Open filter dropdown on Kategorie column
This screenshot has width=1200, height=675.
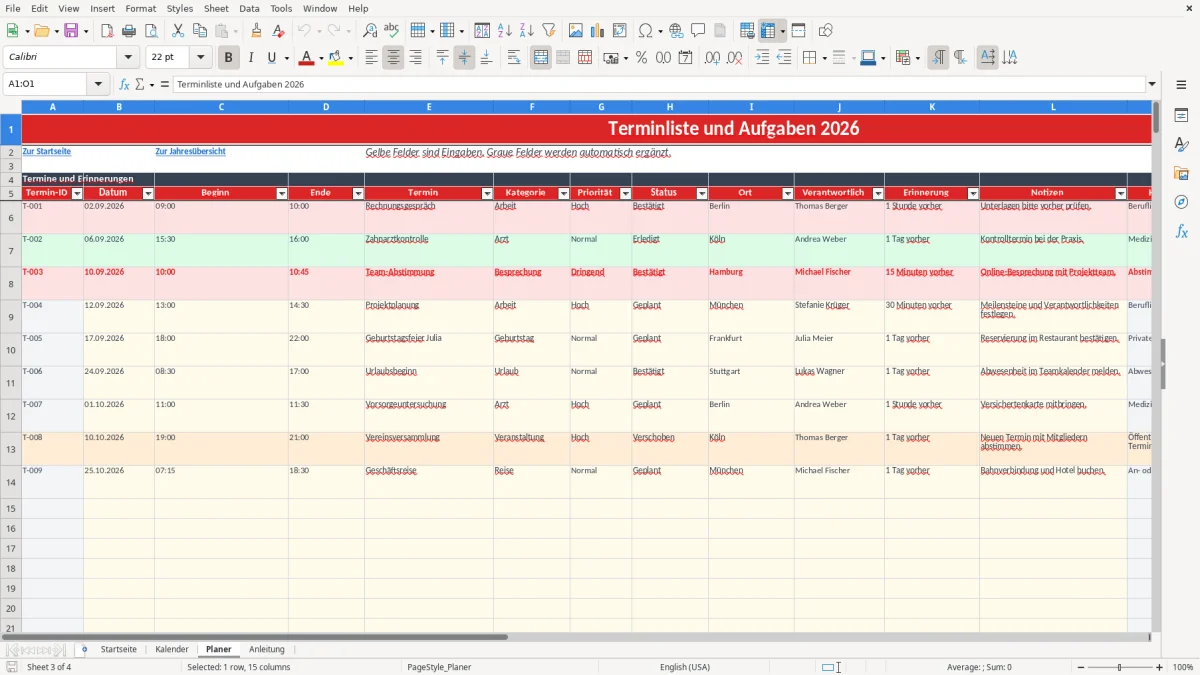pyautogui.click(x=564, y=193)
